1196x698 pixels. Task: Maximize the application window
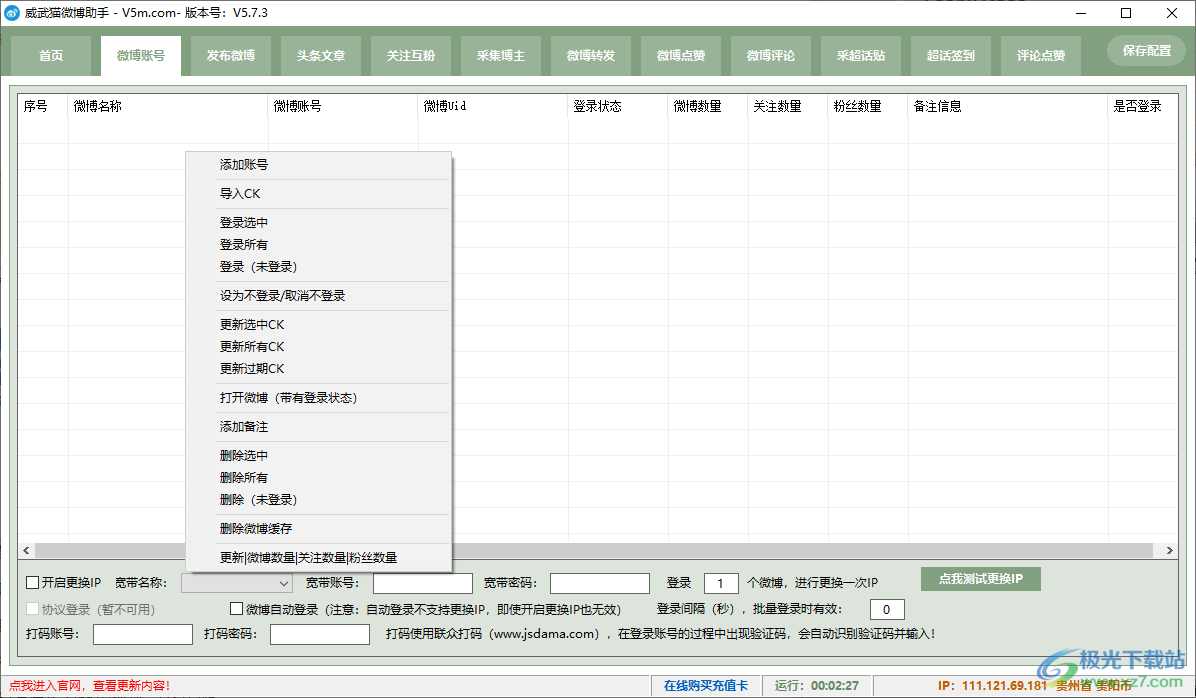click(1126, 13)
